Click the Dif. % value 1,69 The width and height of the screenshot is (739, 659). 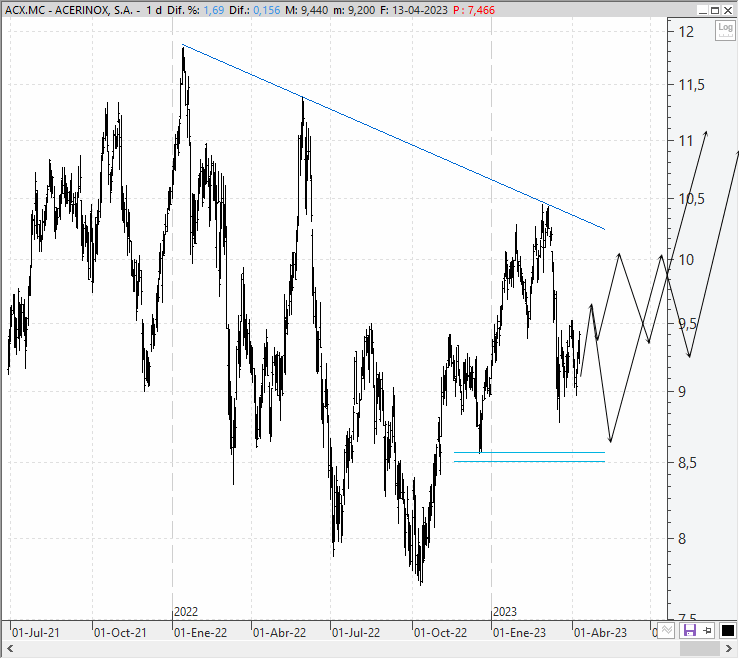coord(213,10)
